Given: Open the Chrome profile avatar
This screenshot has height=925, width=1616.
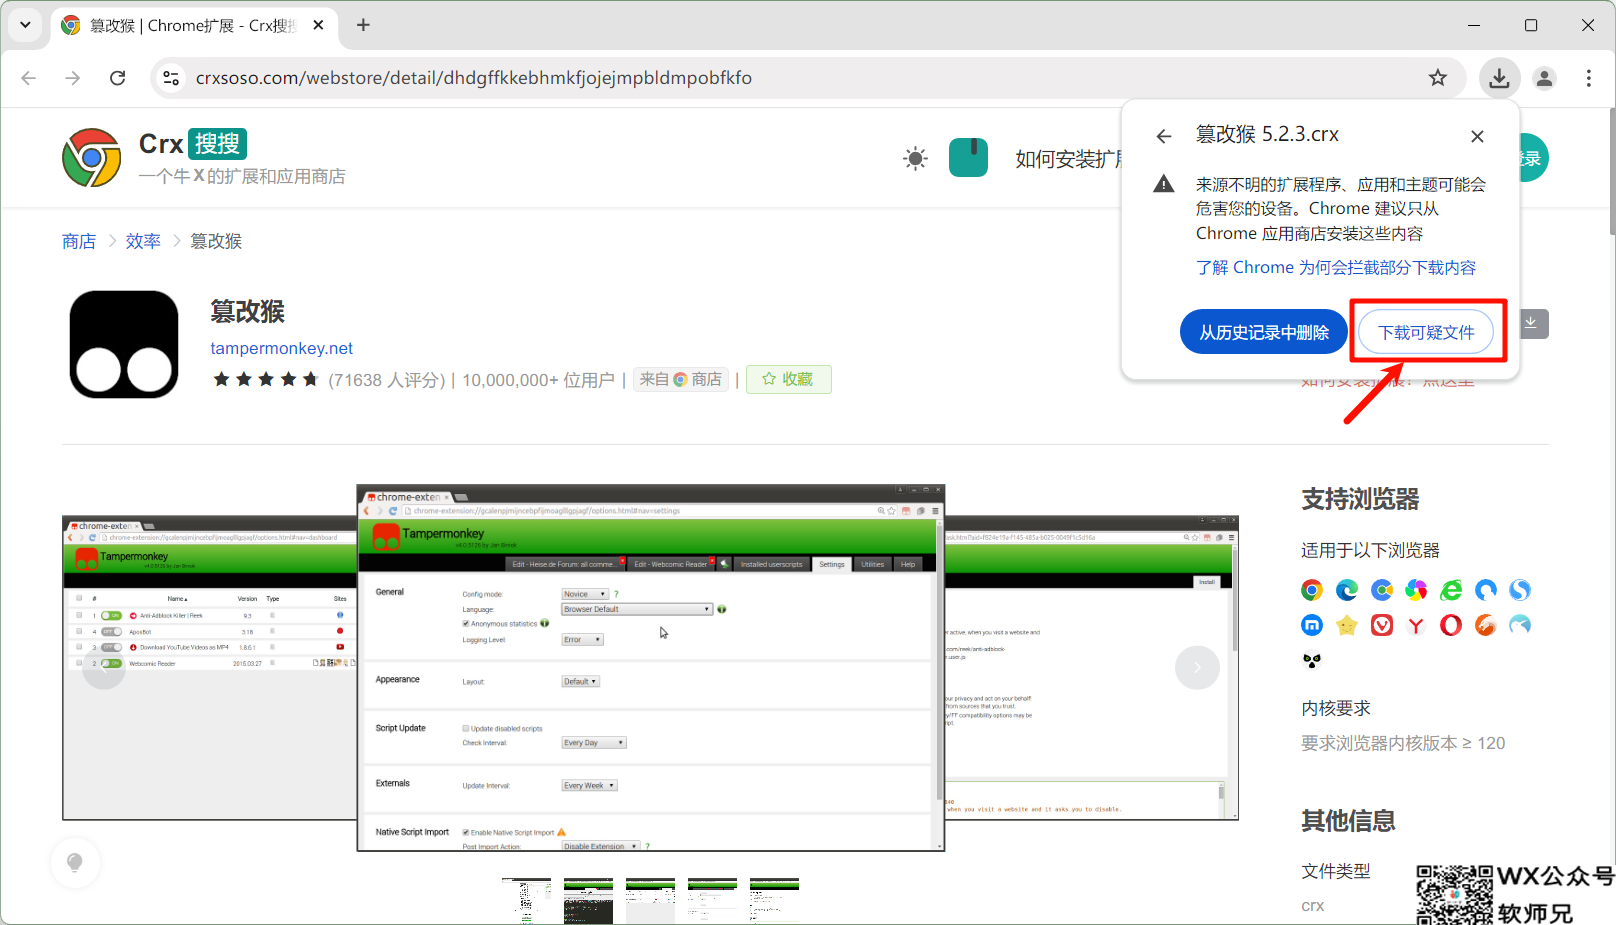Looking at the screenshot, I should coord(1544,78).
